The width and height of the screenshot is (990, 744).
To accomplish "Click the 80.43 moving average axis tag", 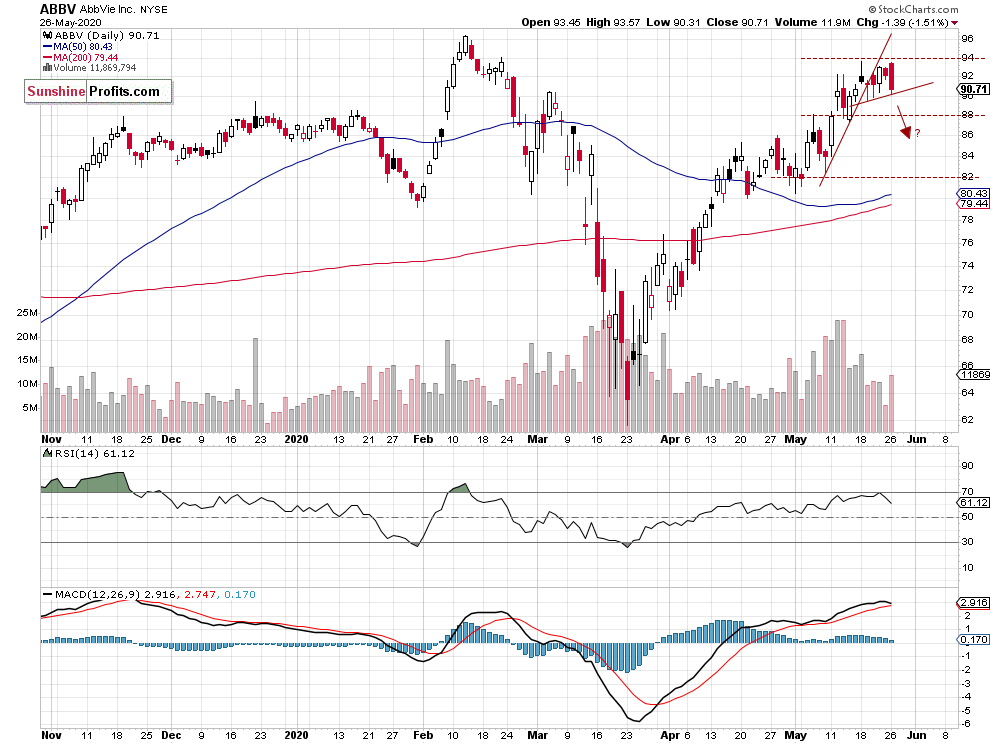I will 974,193.
